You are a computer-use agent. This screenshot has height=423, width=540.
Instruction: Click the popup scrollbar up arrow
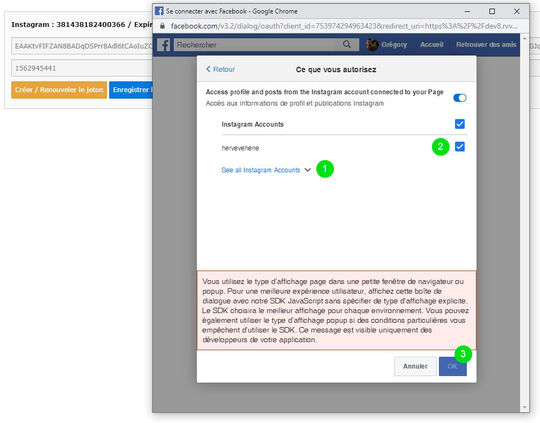525,38
